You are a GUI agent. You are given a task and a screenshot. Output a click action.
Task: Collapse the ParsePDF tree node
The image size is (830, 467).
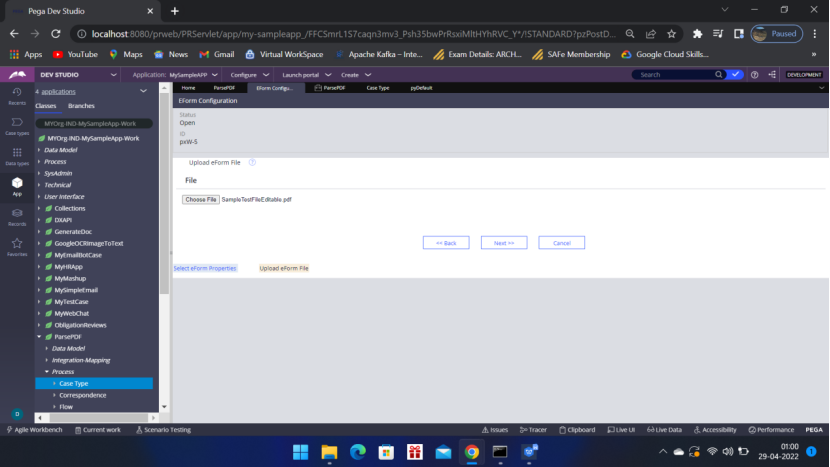click(39, 337)
